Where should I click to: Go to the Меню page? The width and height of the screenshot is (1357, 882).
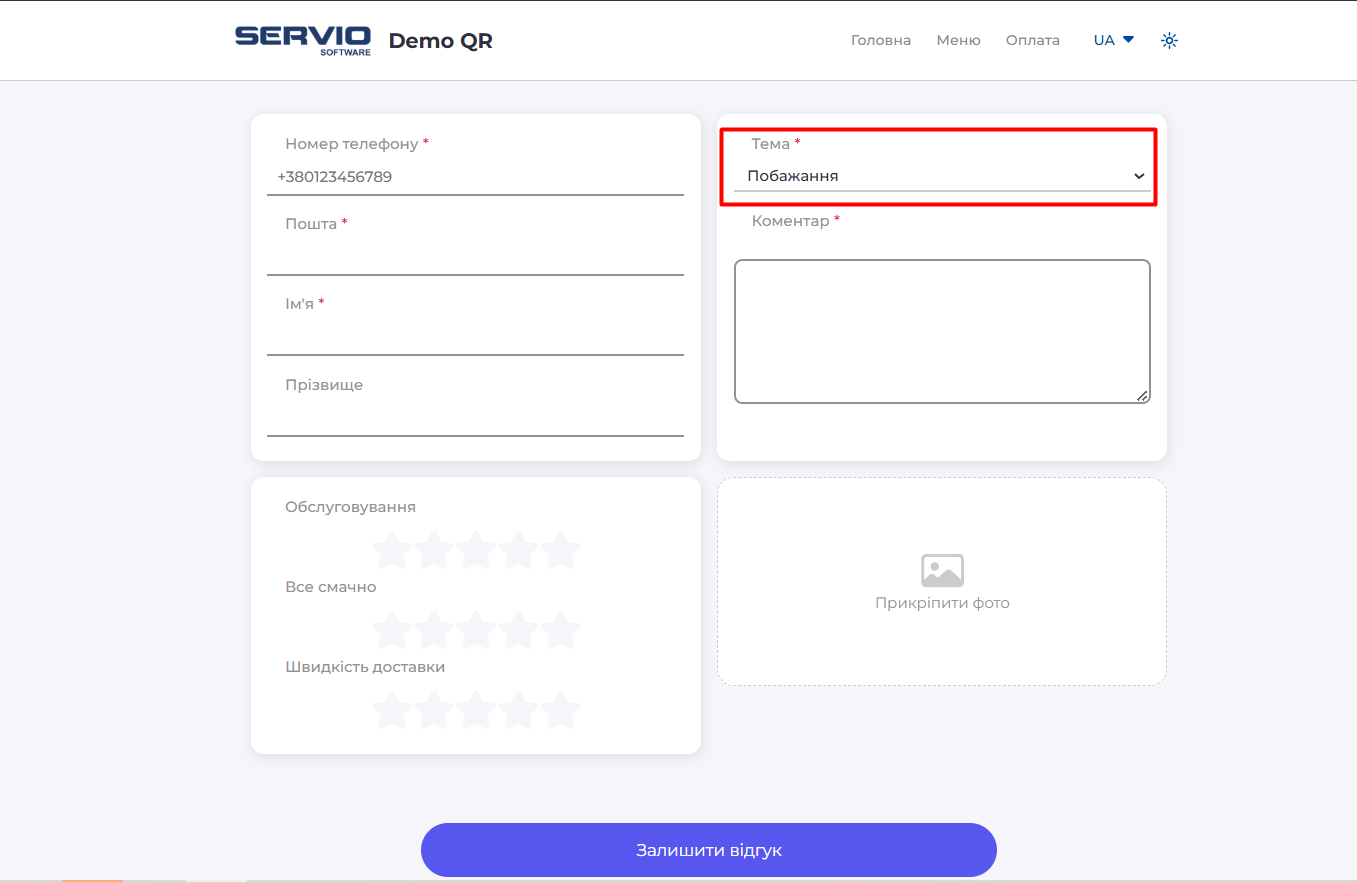(x=958, y=41)
